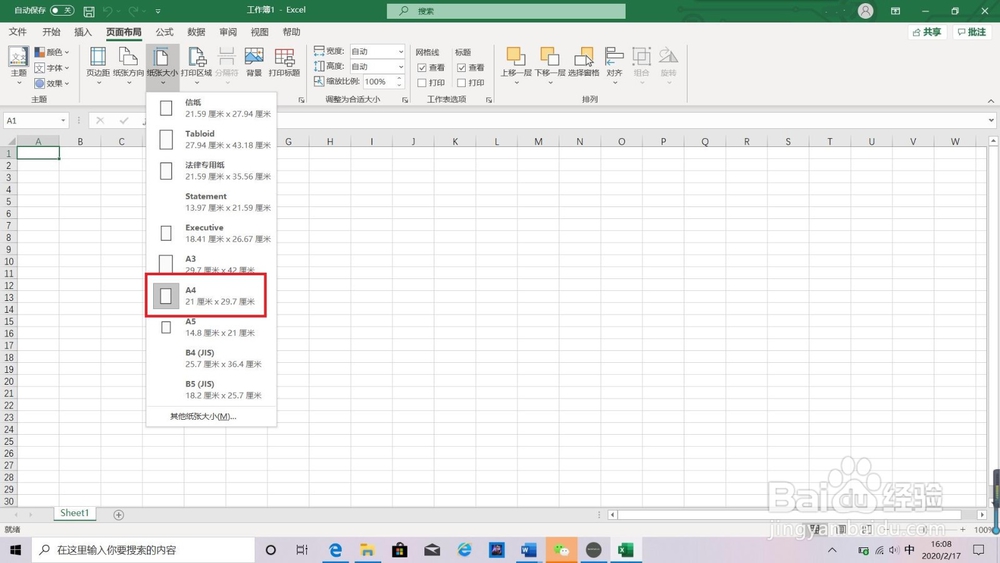Open the Name Box dropdown arrow

[63, 121]
